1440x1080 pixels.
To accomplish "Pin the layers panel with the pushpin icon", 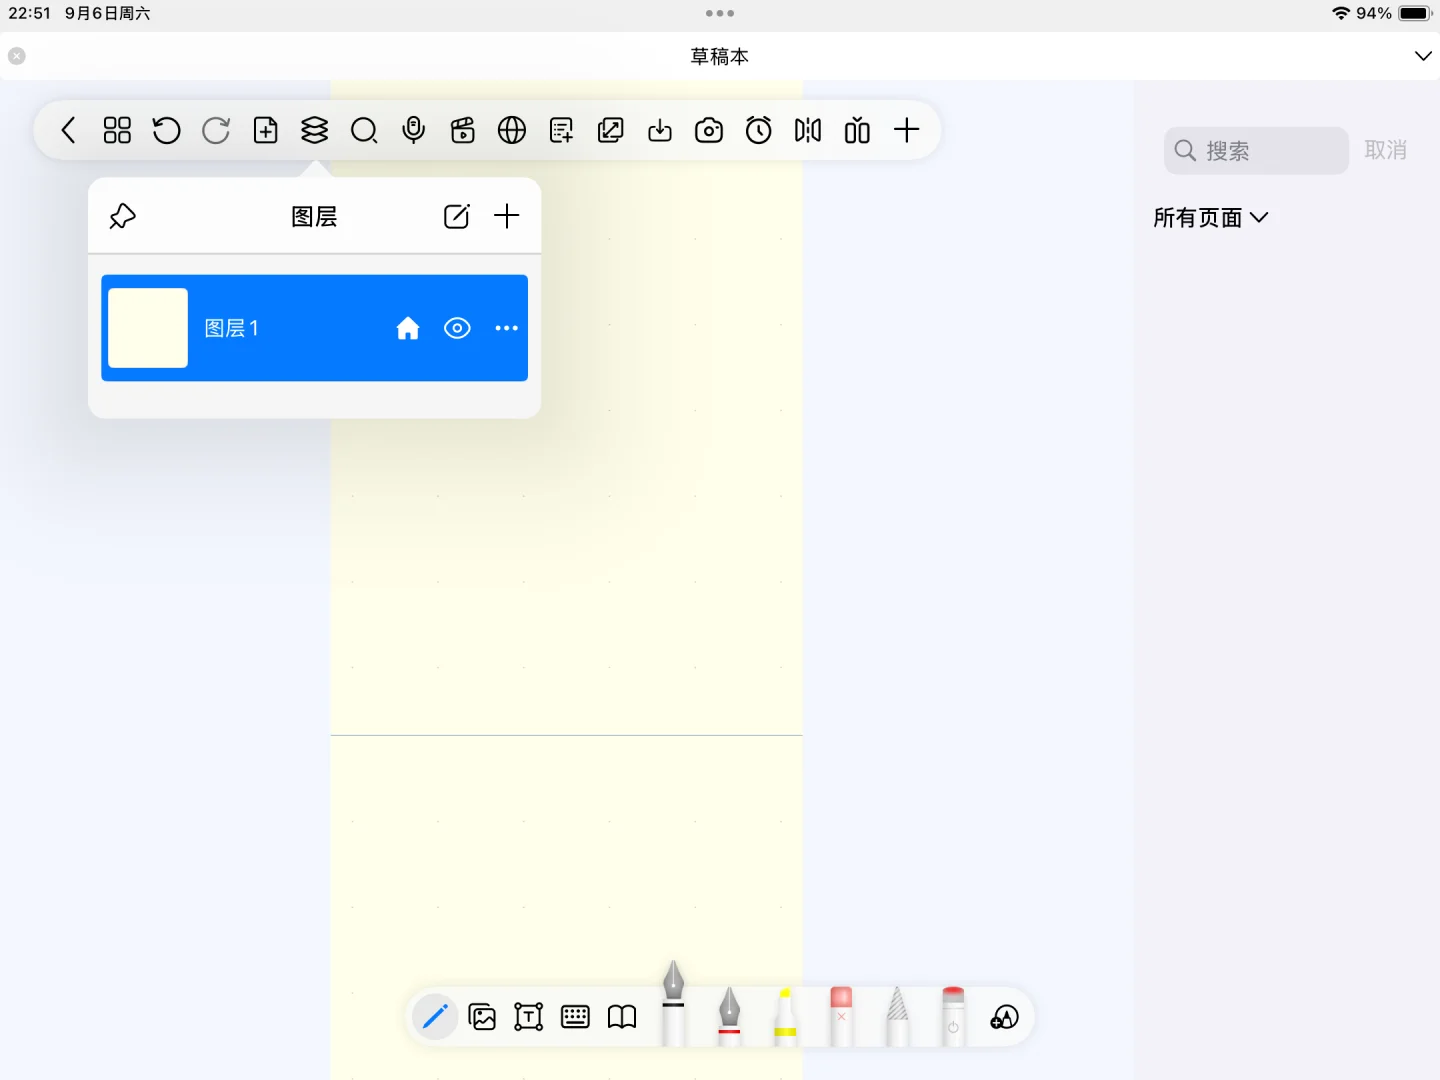I will [122, 215].
